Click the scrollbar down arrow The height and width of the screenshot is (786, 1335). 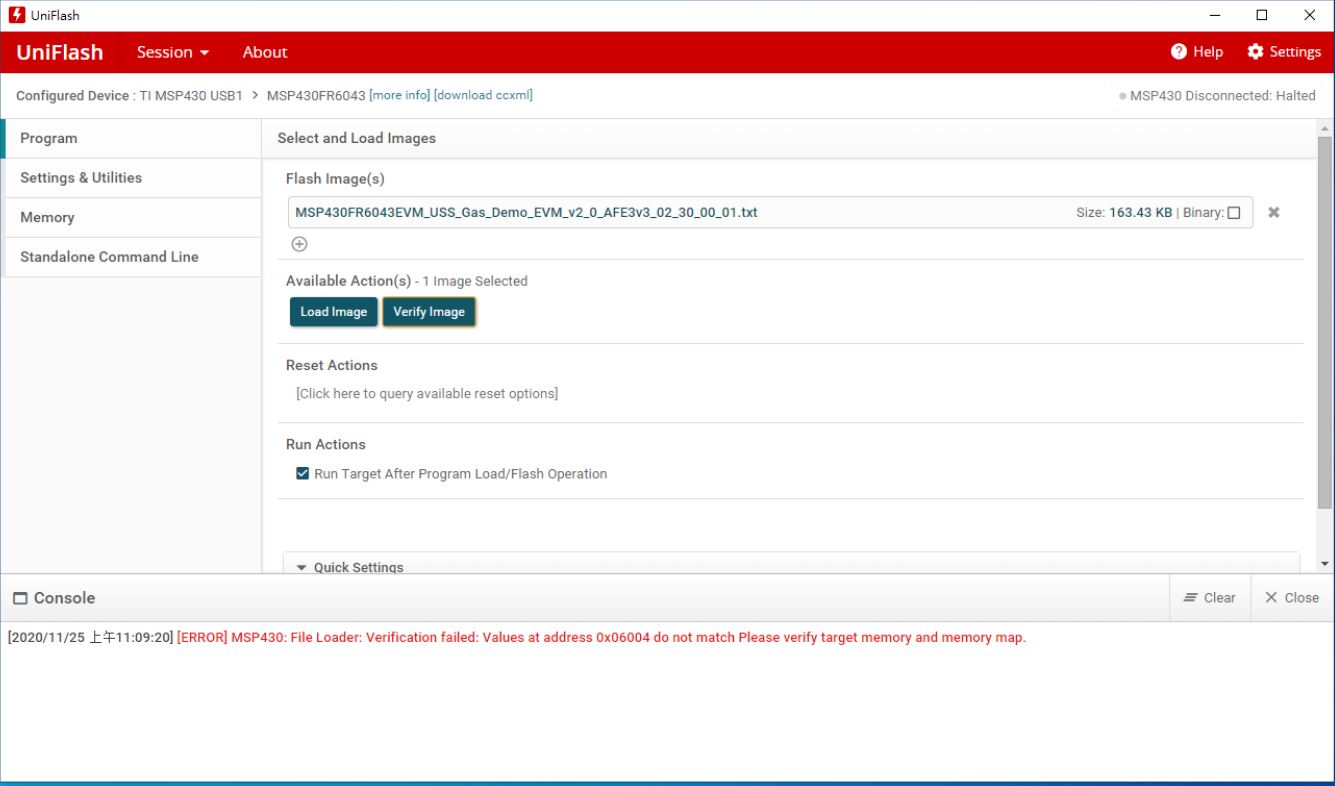click(x=1326, y=564)
